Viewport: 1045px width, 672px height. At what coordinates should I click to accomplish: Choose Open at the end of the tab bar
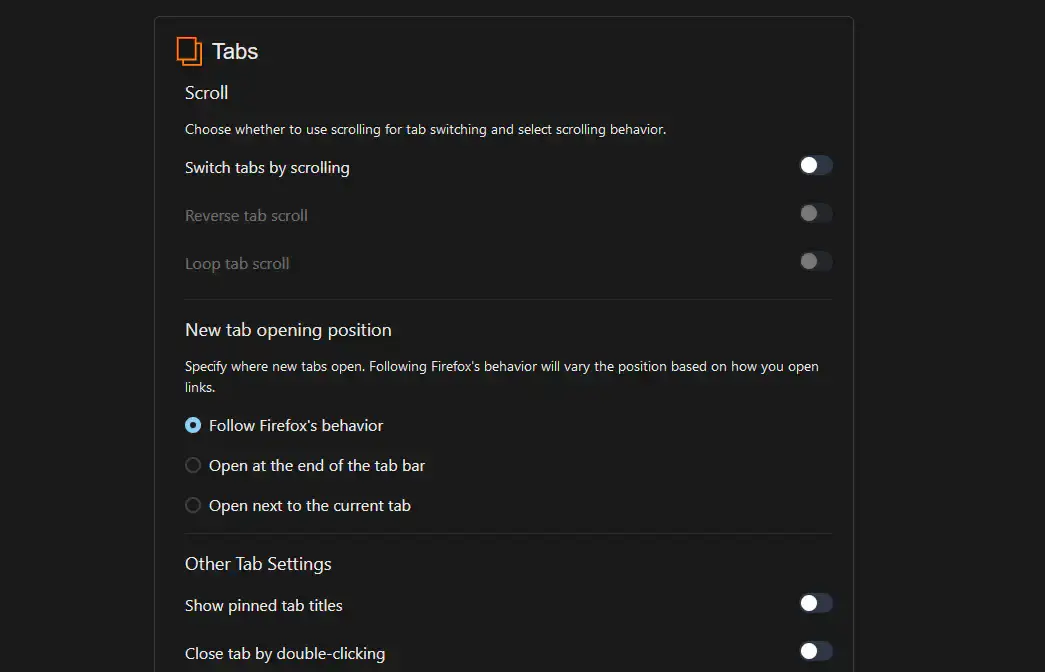coord(192,465)
